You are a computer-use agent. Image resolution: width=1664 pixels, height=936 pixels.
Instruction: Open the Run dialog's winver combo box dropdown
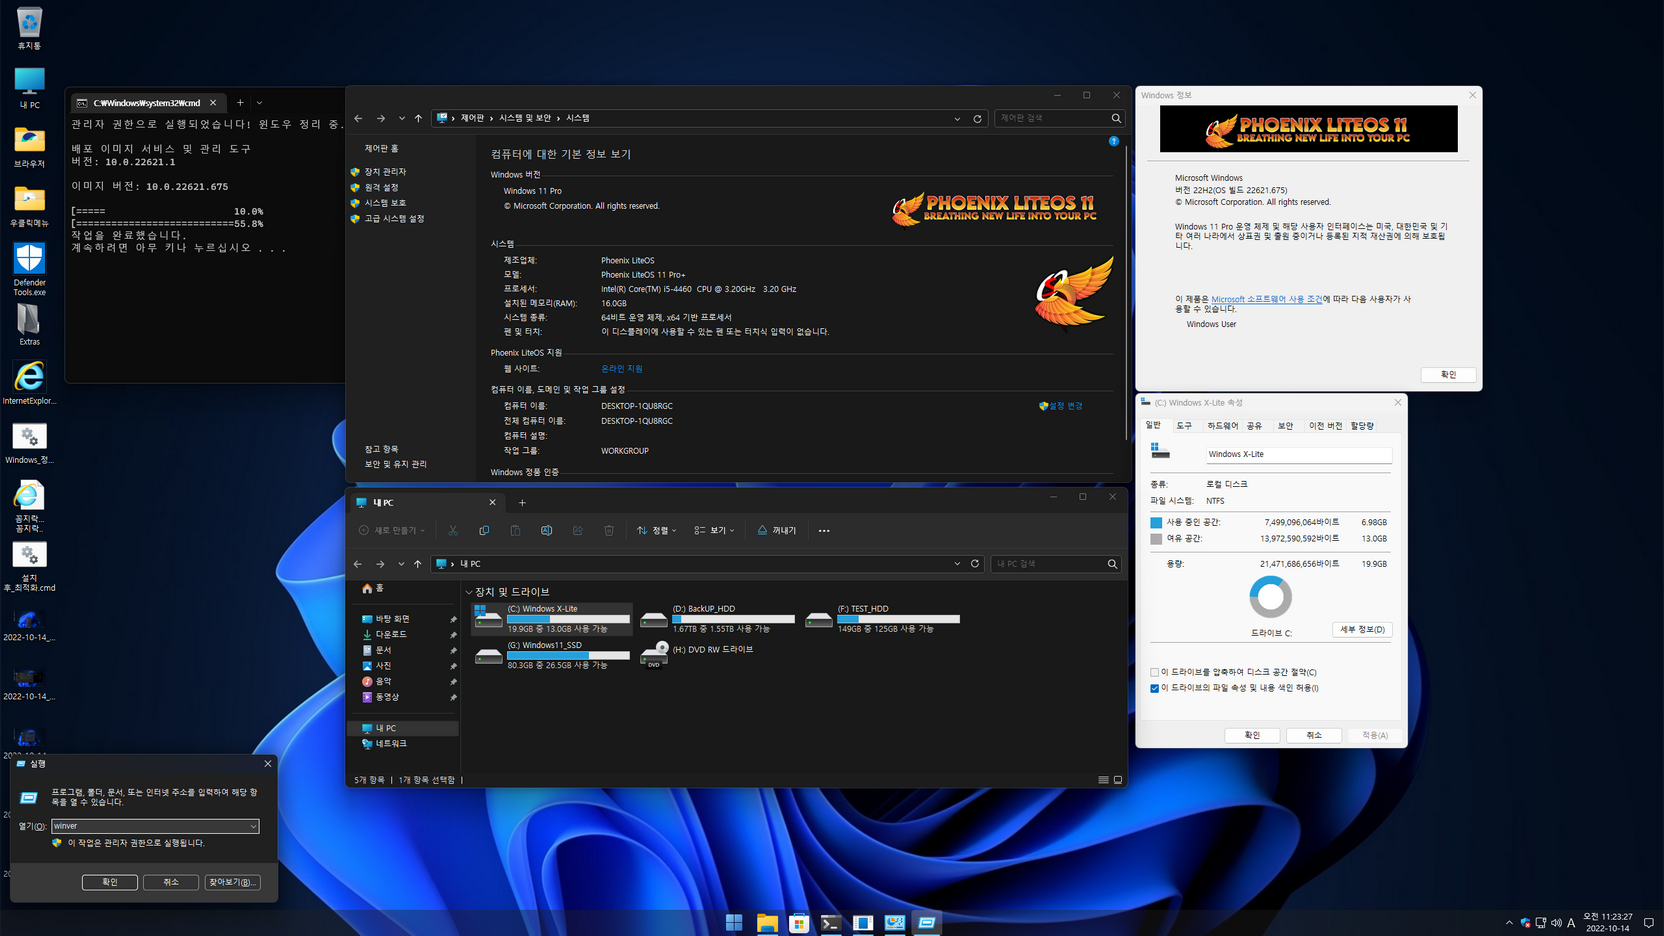[x=253, y=826]
